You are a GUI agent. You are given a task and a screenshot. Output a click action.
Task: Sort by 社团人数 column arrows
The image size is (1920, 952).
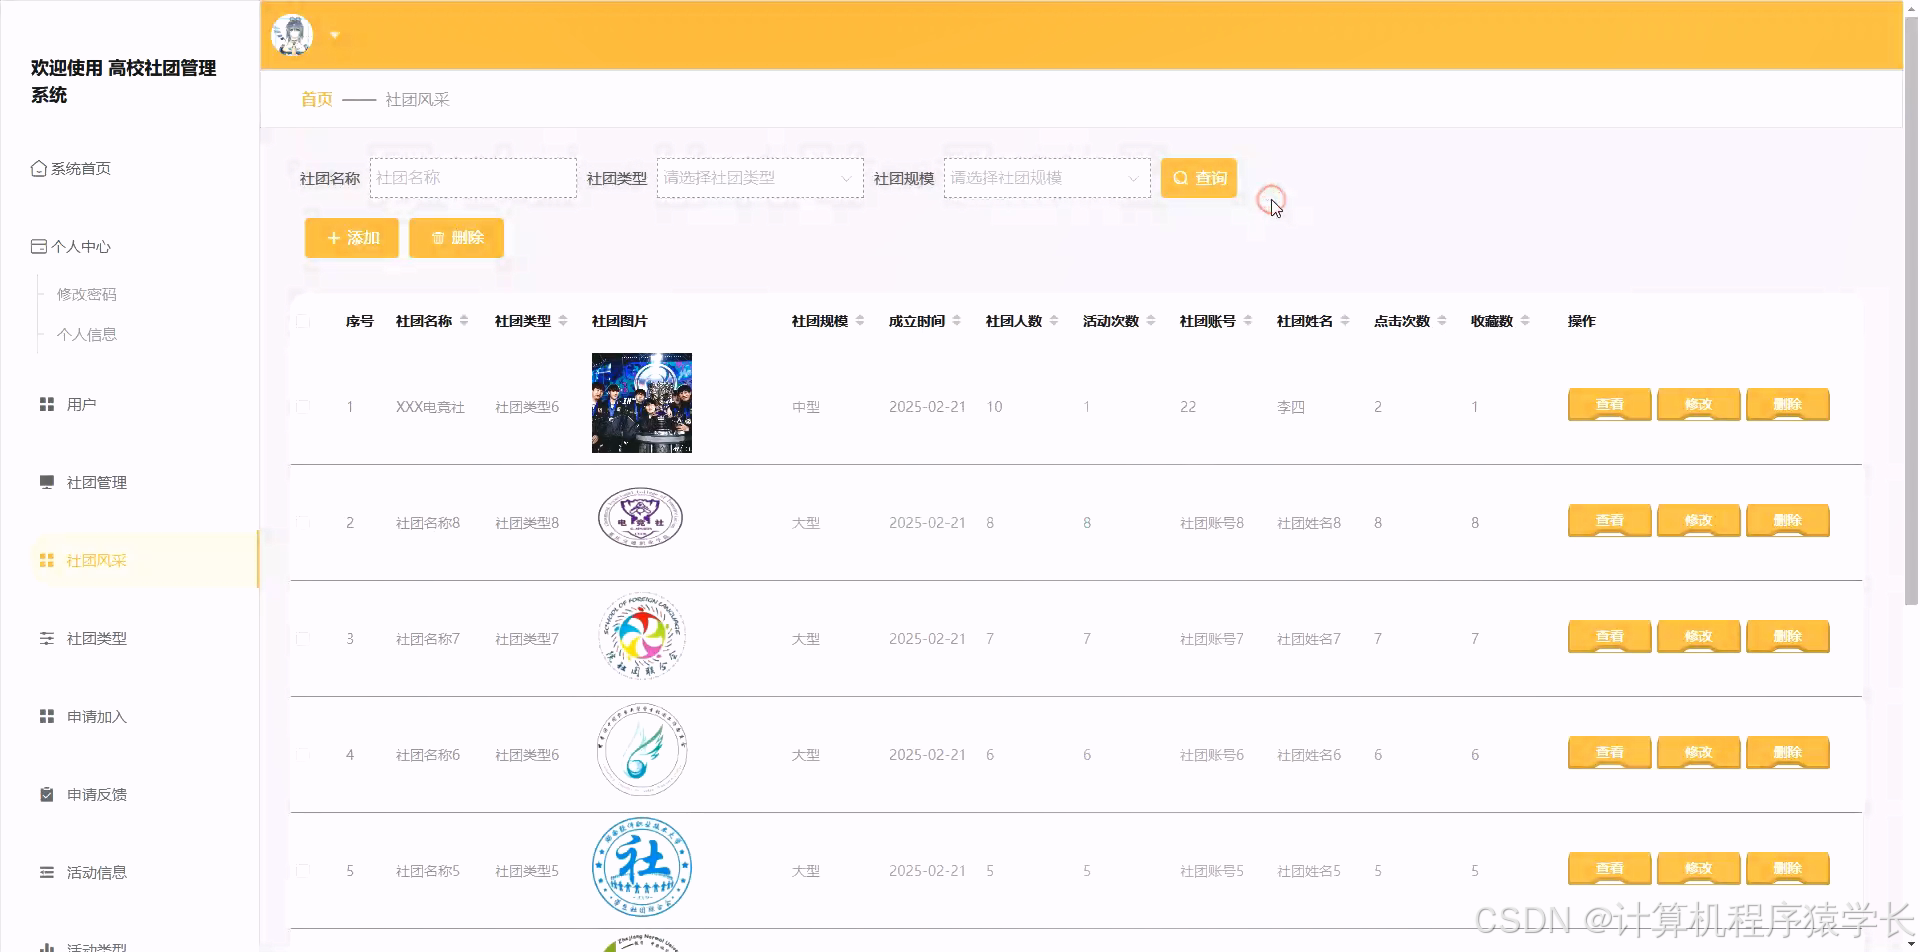point(1054,321)
